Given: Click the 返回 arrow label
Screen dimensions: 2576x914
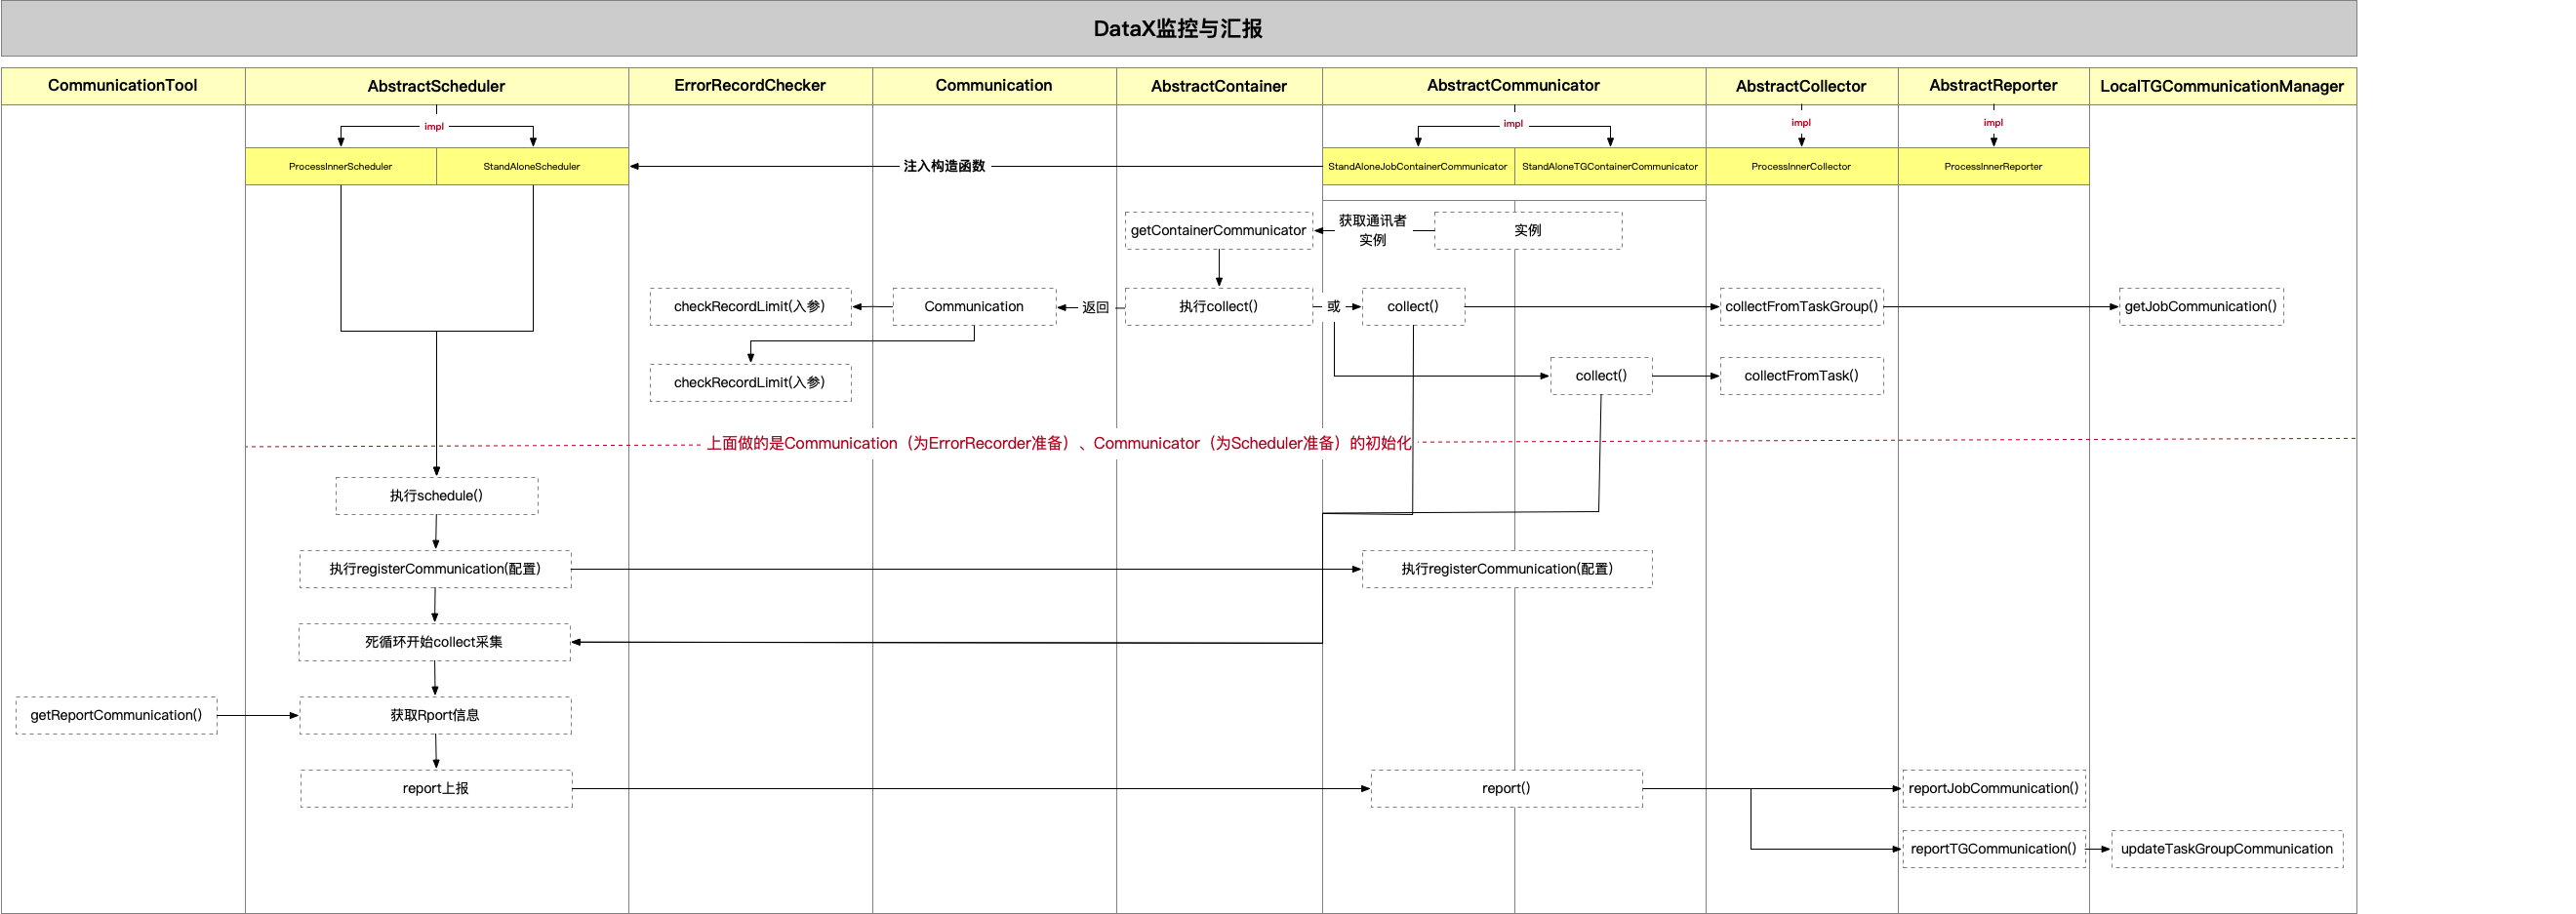Looking at the screenshot, I should [1095, 307].
